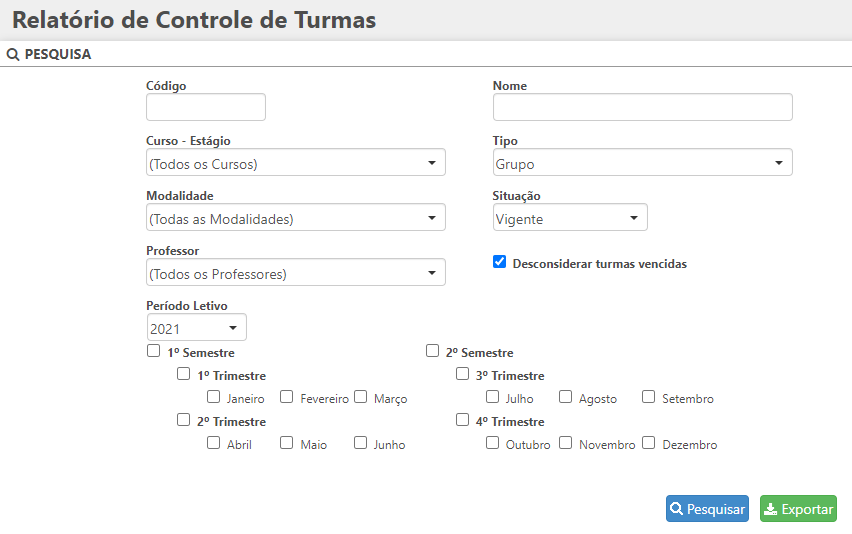The image size is (852, 534).
Task: Click the Código input field
Action: (x=206, y=107)
